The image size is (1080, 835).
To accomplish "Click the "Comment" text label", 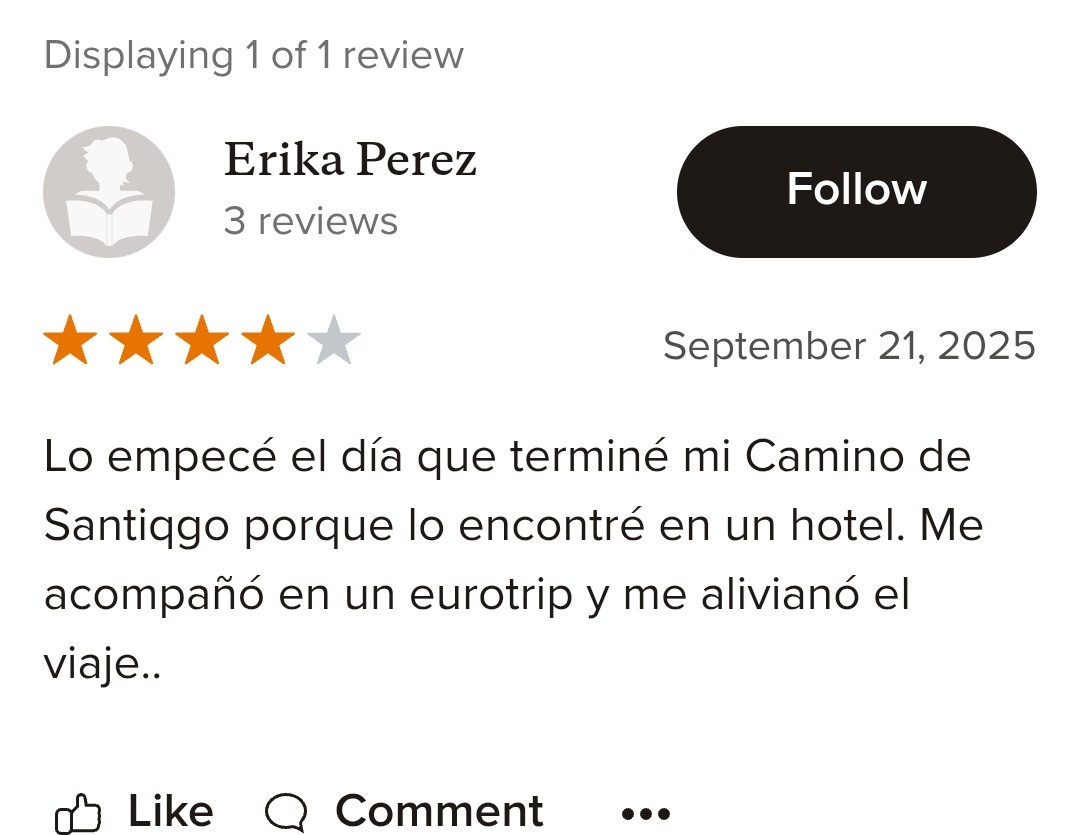I will [439, 811].
